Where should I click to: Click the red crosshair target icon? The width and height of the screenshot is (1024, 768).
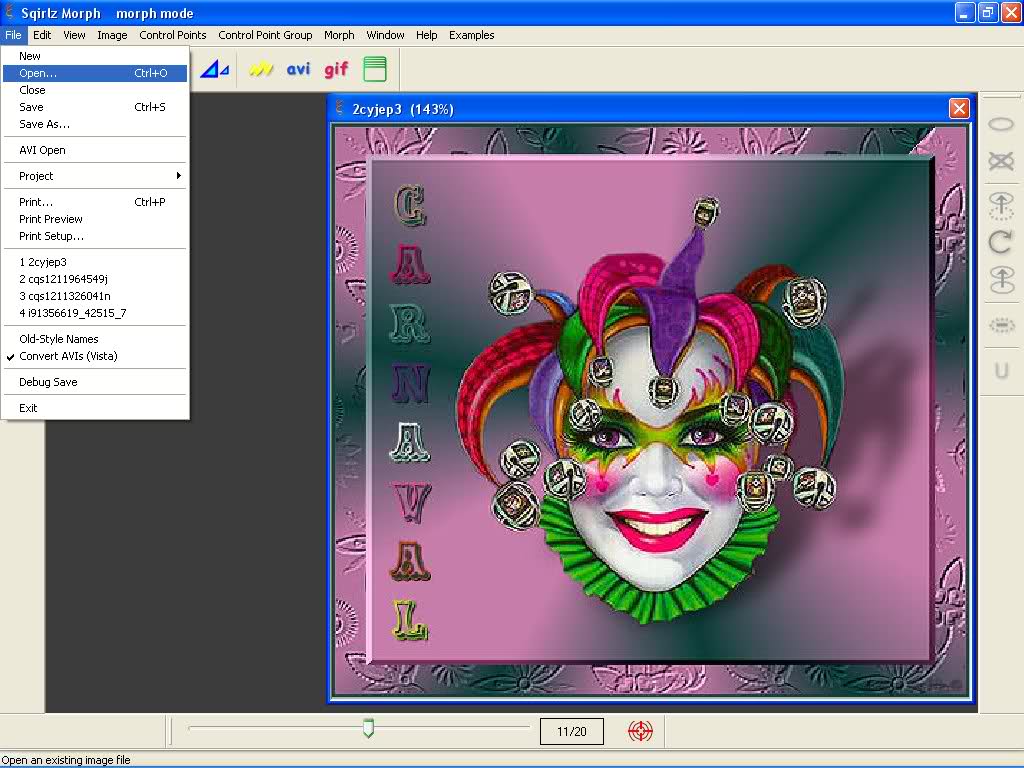[x=640, y=731]
